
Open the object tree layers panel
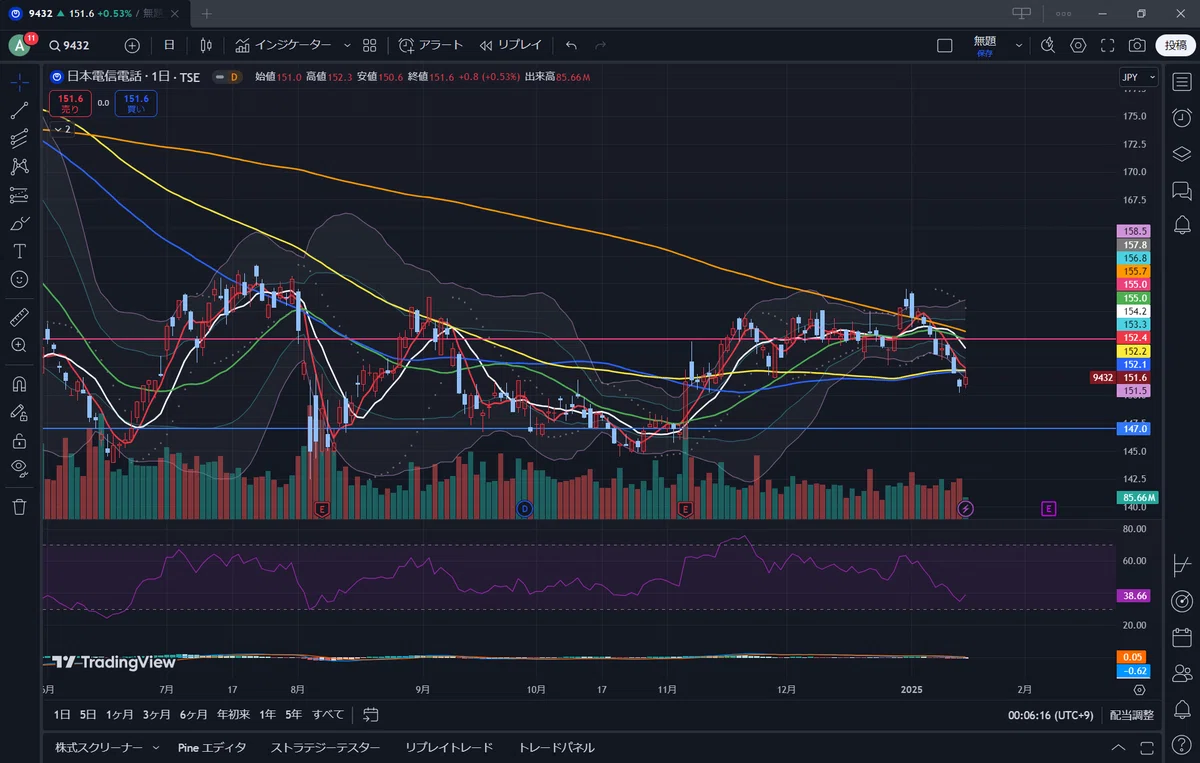pos(1181,154)
